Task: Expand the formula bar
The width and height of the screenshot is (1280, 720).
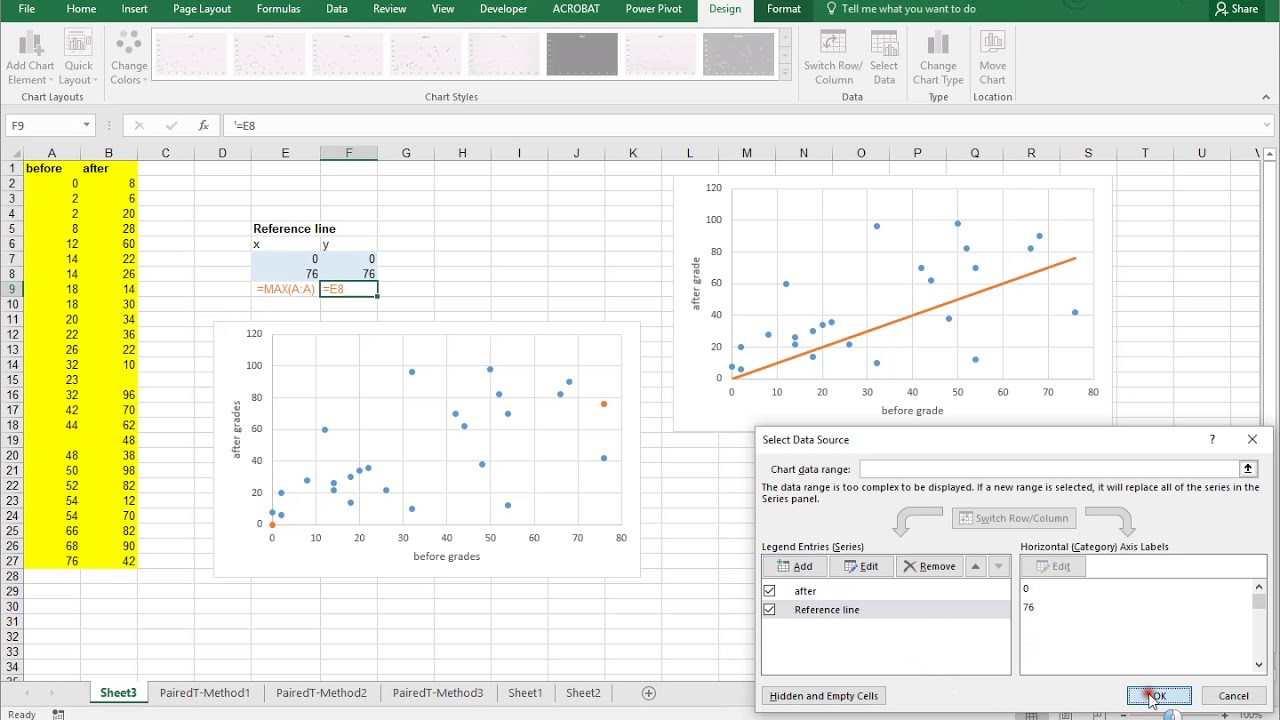Action: point(1266,125)
